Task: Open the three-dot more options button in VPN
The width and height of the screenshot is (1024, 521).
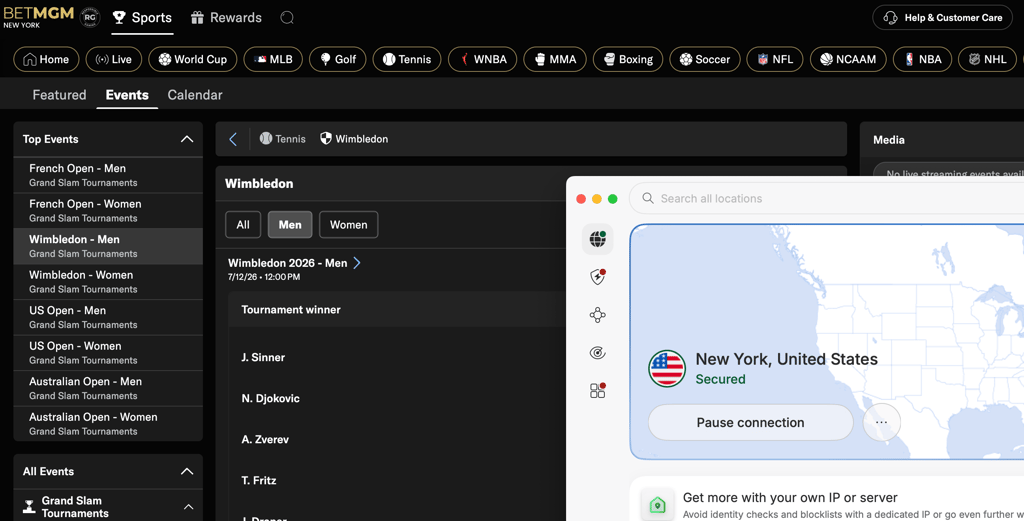Action: (882, 422)
